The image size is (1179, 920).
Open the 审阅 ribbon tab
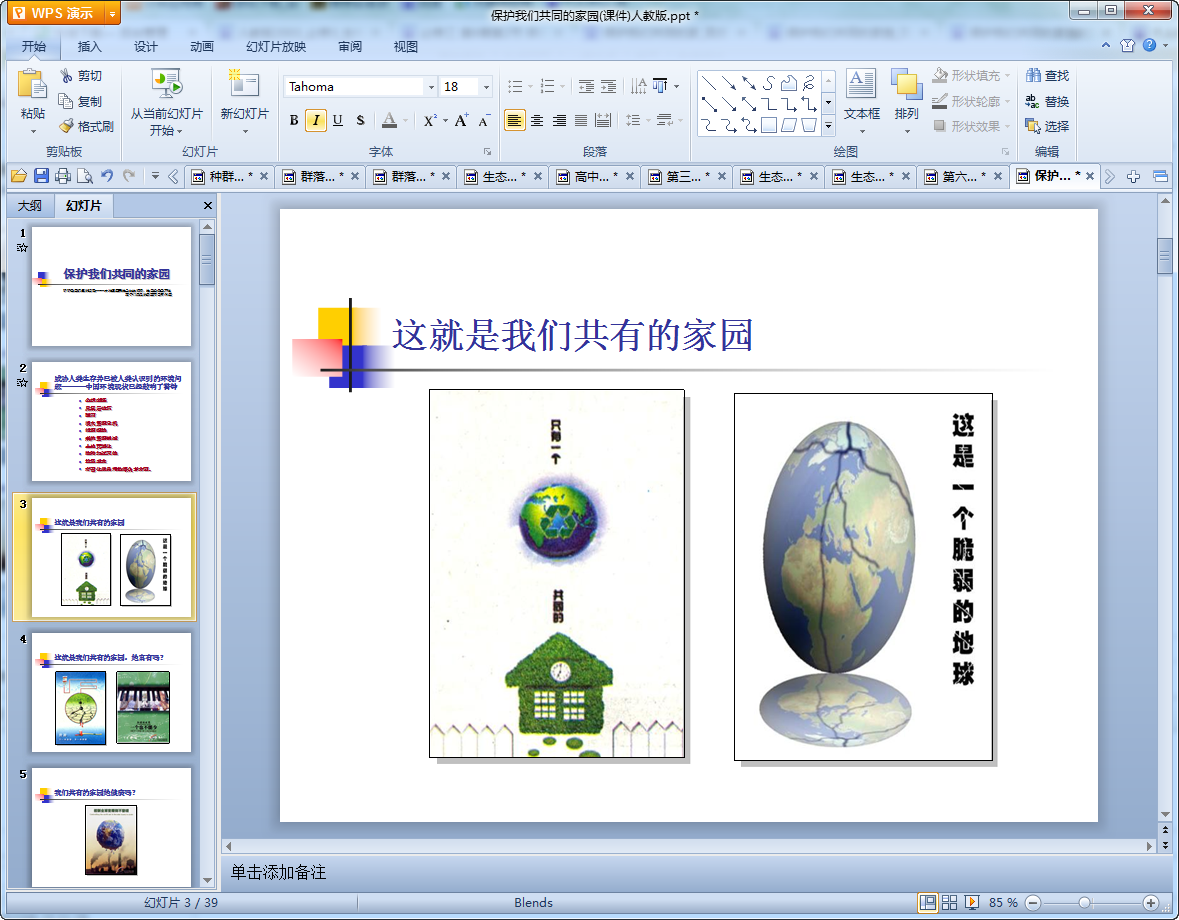[350, 47]
